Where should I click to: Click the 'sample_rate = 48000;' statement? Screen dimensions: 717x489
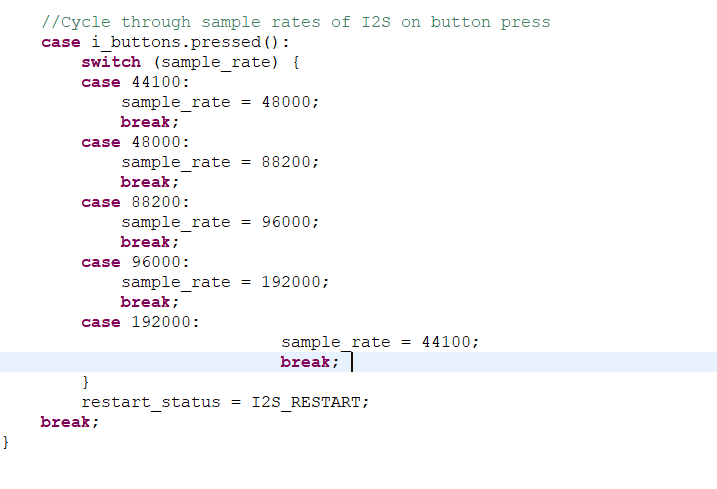pos(220,102)
